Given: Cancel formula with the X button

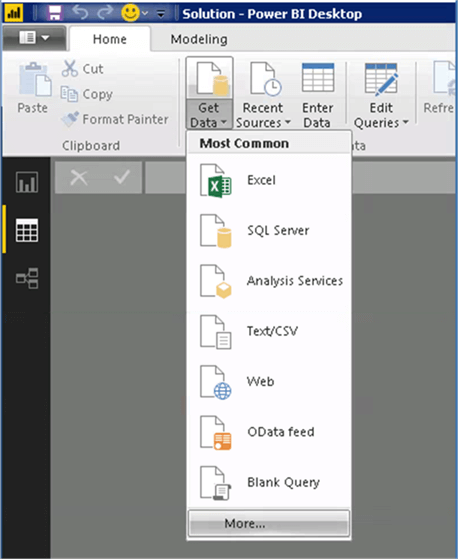Looking at the screenshot, I should [79, 177].
